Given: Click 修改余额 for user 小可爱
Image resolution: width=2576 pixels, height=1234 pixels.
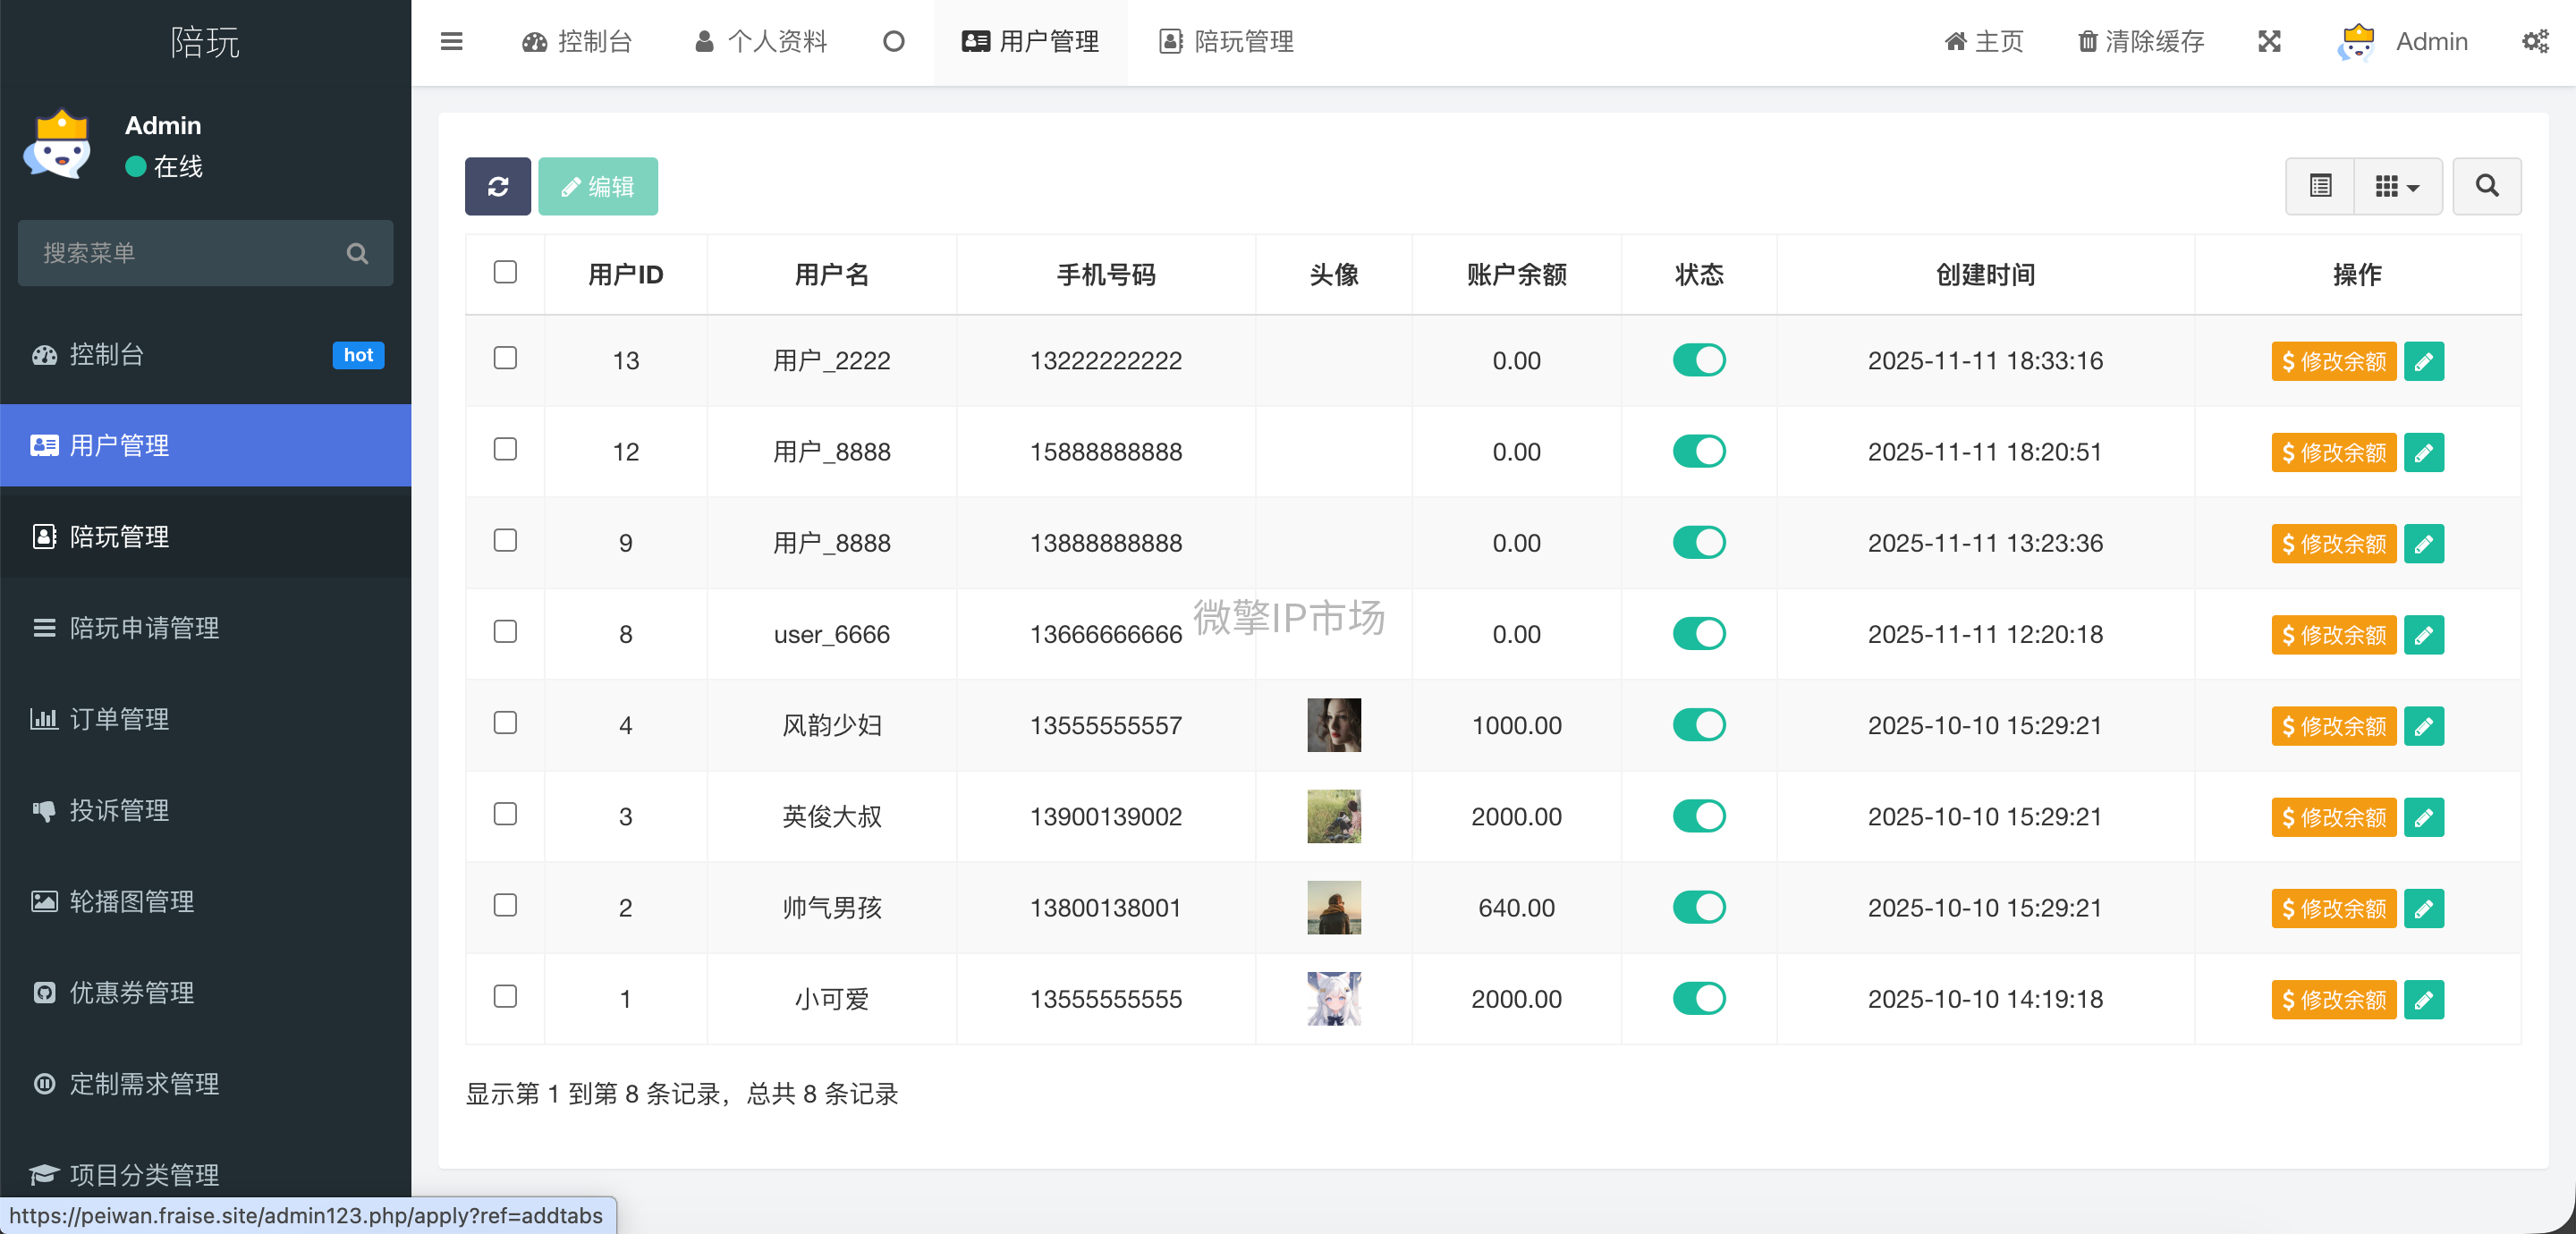Looking at the screenshot, I should tap(2332, 999).
